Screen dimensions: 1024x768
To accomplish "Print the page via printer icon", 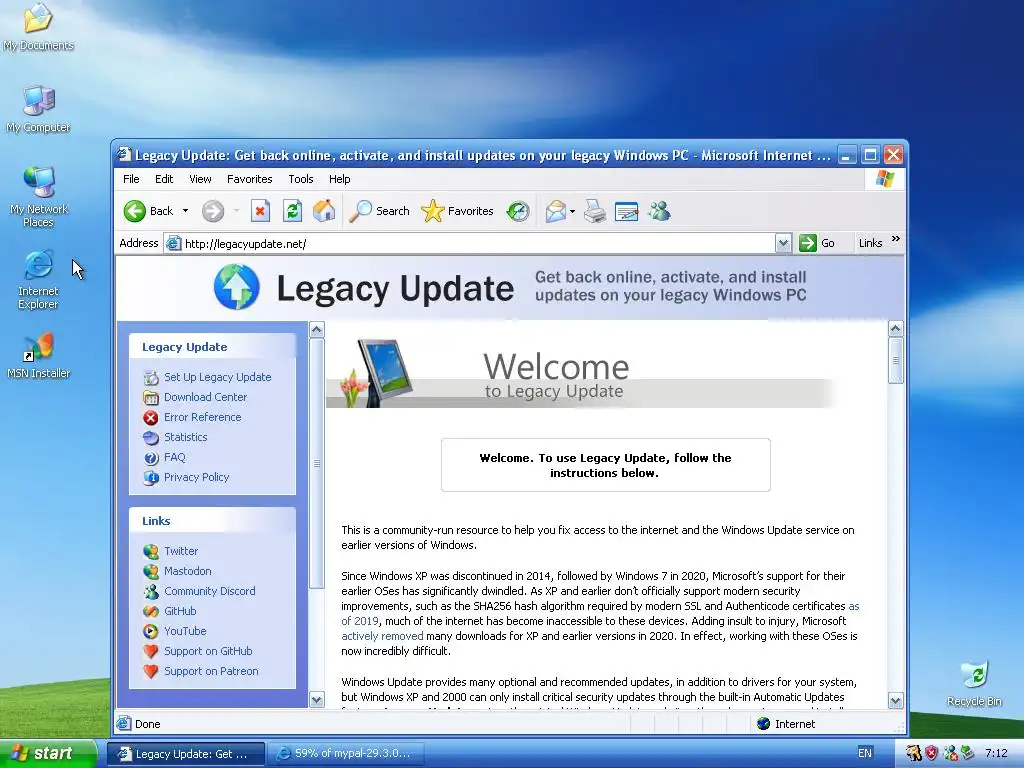I will (x=595, y=211).
